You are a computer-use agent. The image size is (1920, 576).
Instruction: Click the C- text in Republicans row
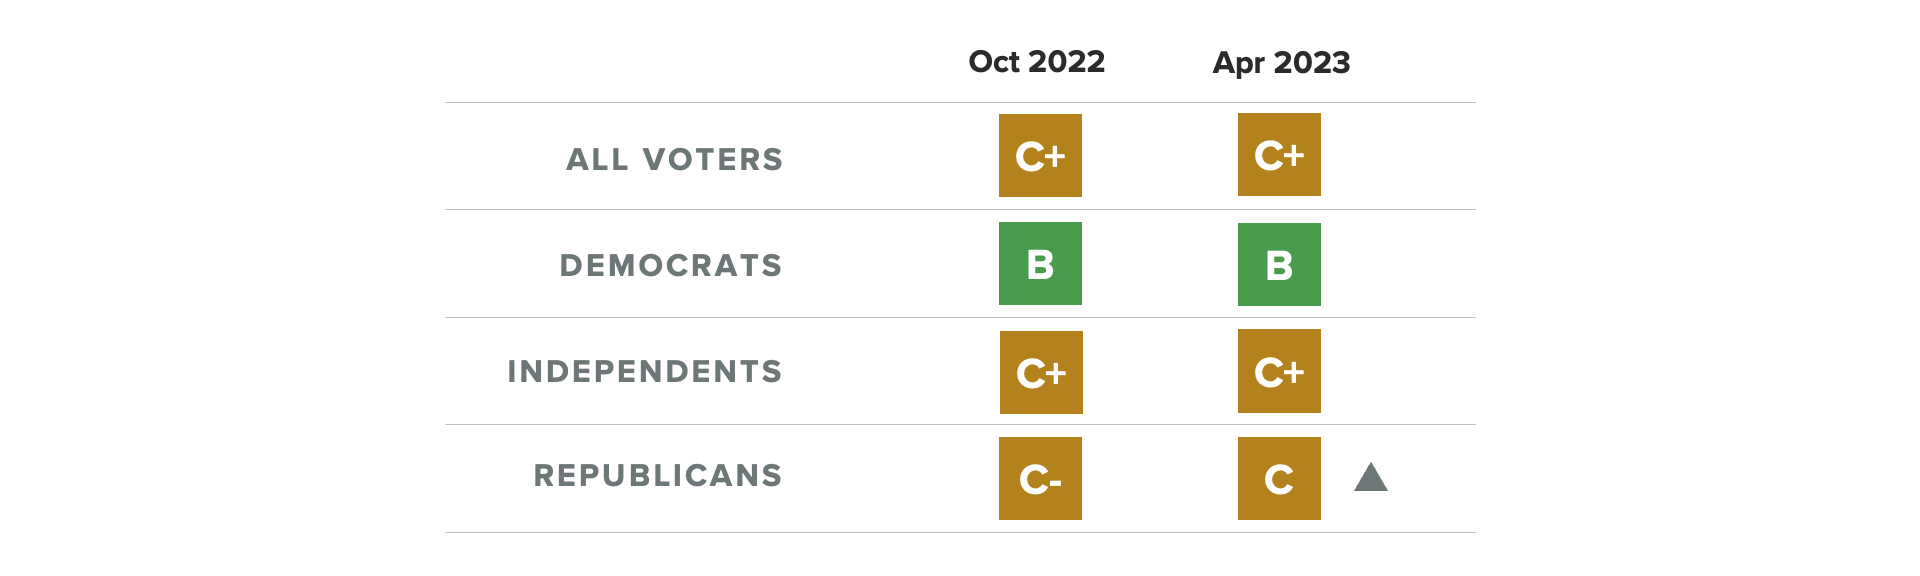point(1040,481)
